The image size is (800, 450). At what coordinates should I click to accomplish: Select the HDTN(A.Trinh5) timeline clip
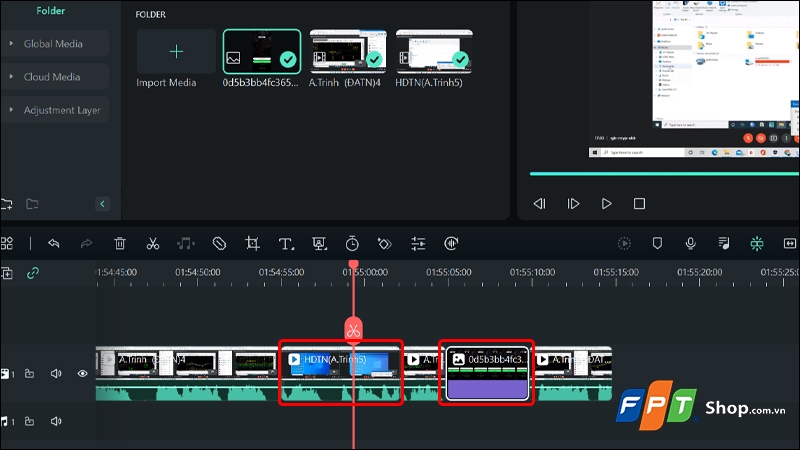(x=340, y=374)
